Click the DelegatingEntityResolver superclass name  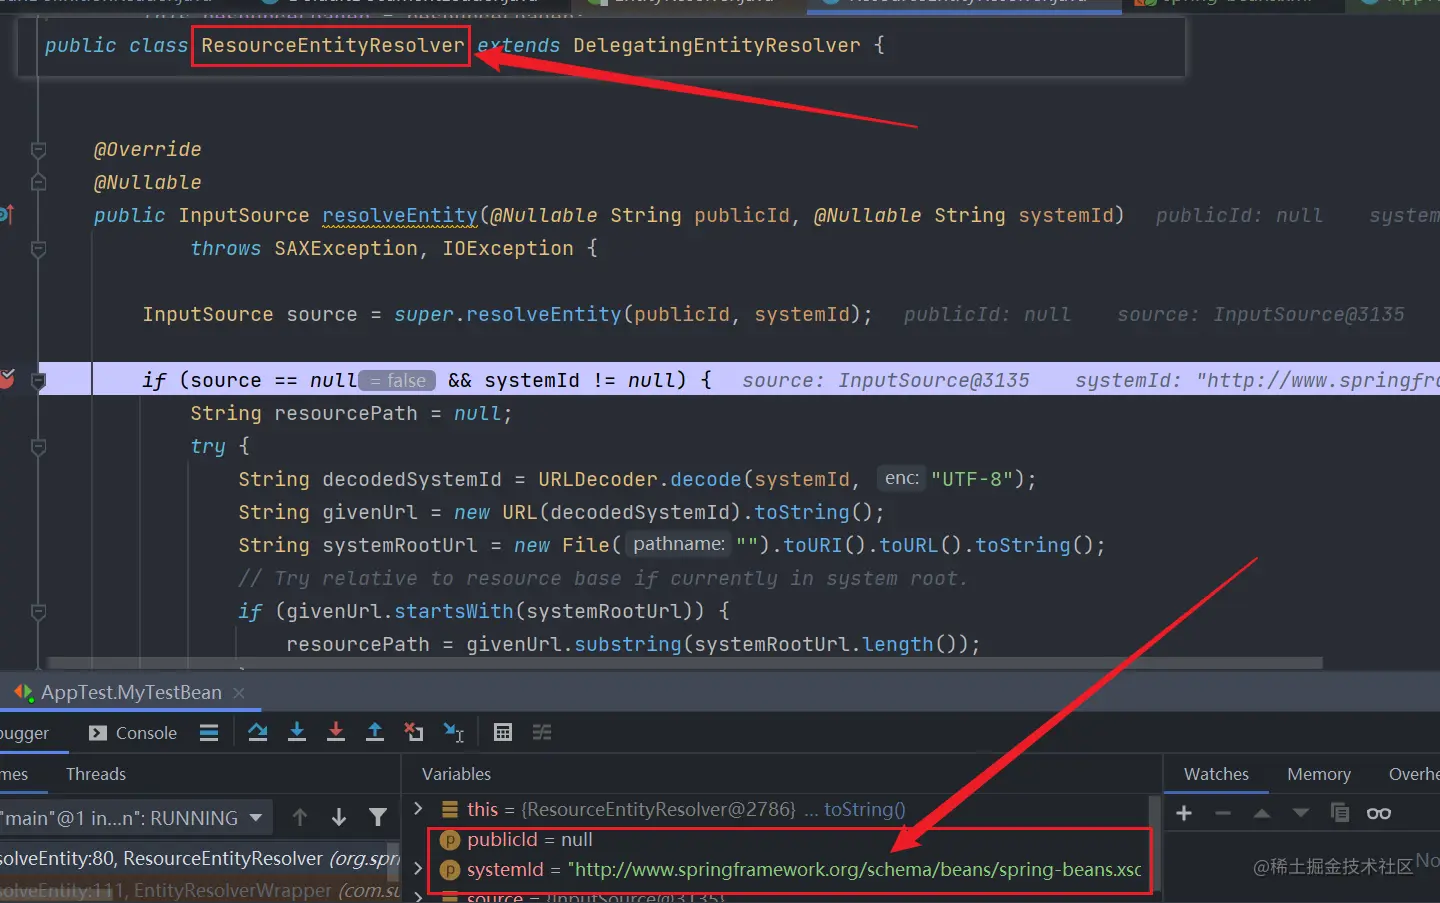click(717, 45)
